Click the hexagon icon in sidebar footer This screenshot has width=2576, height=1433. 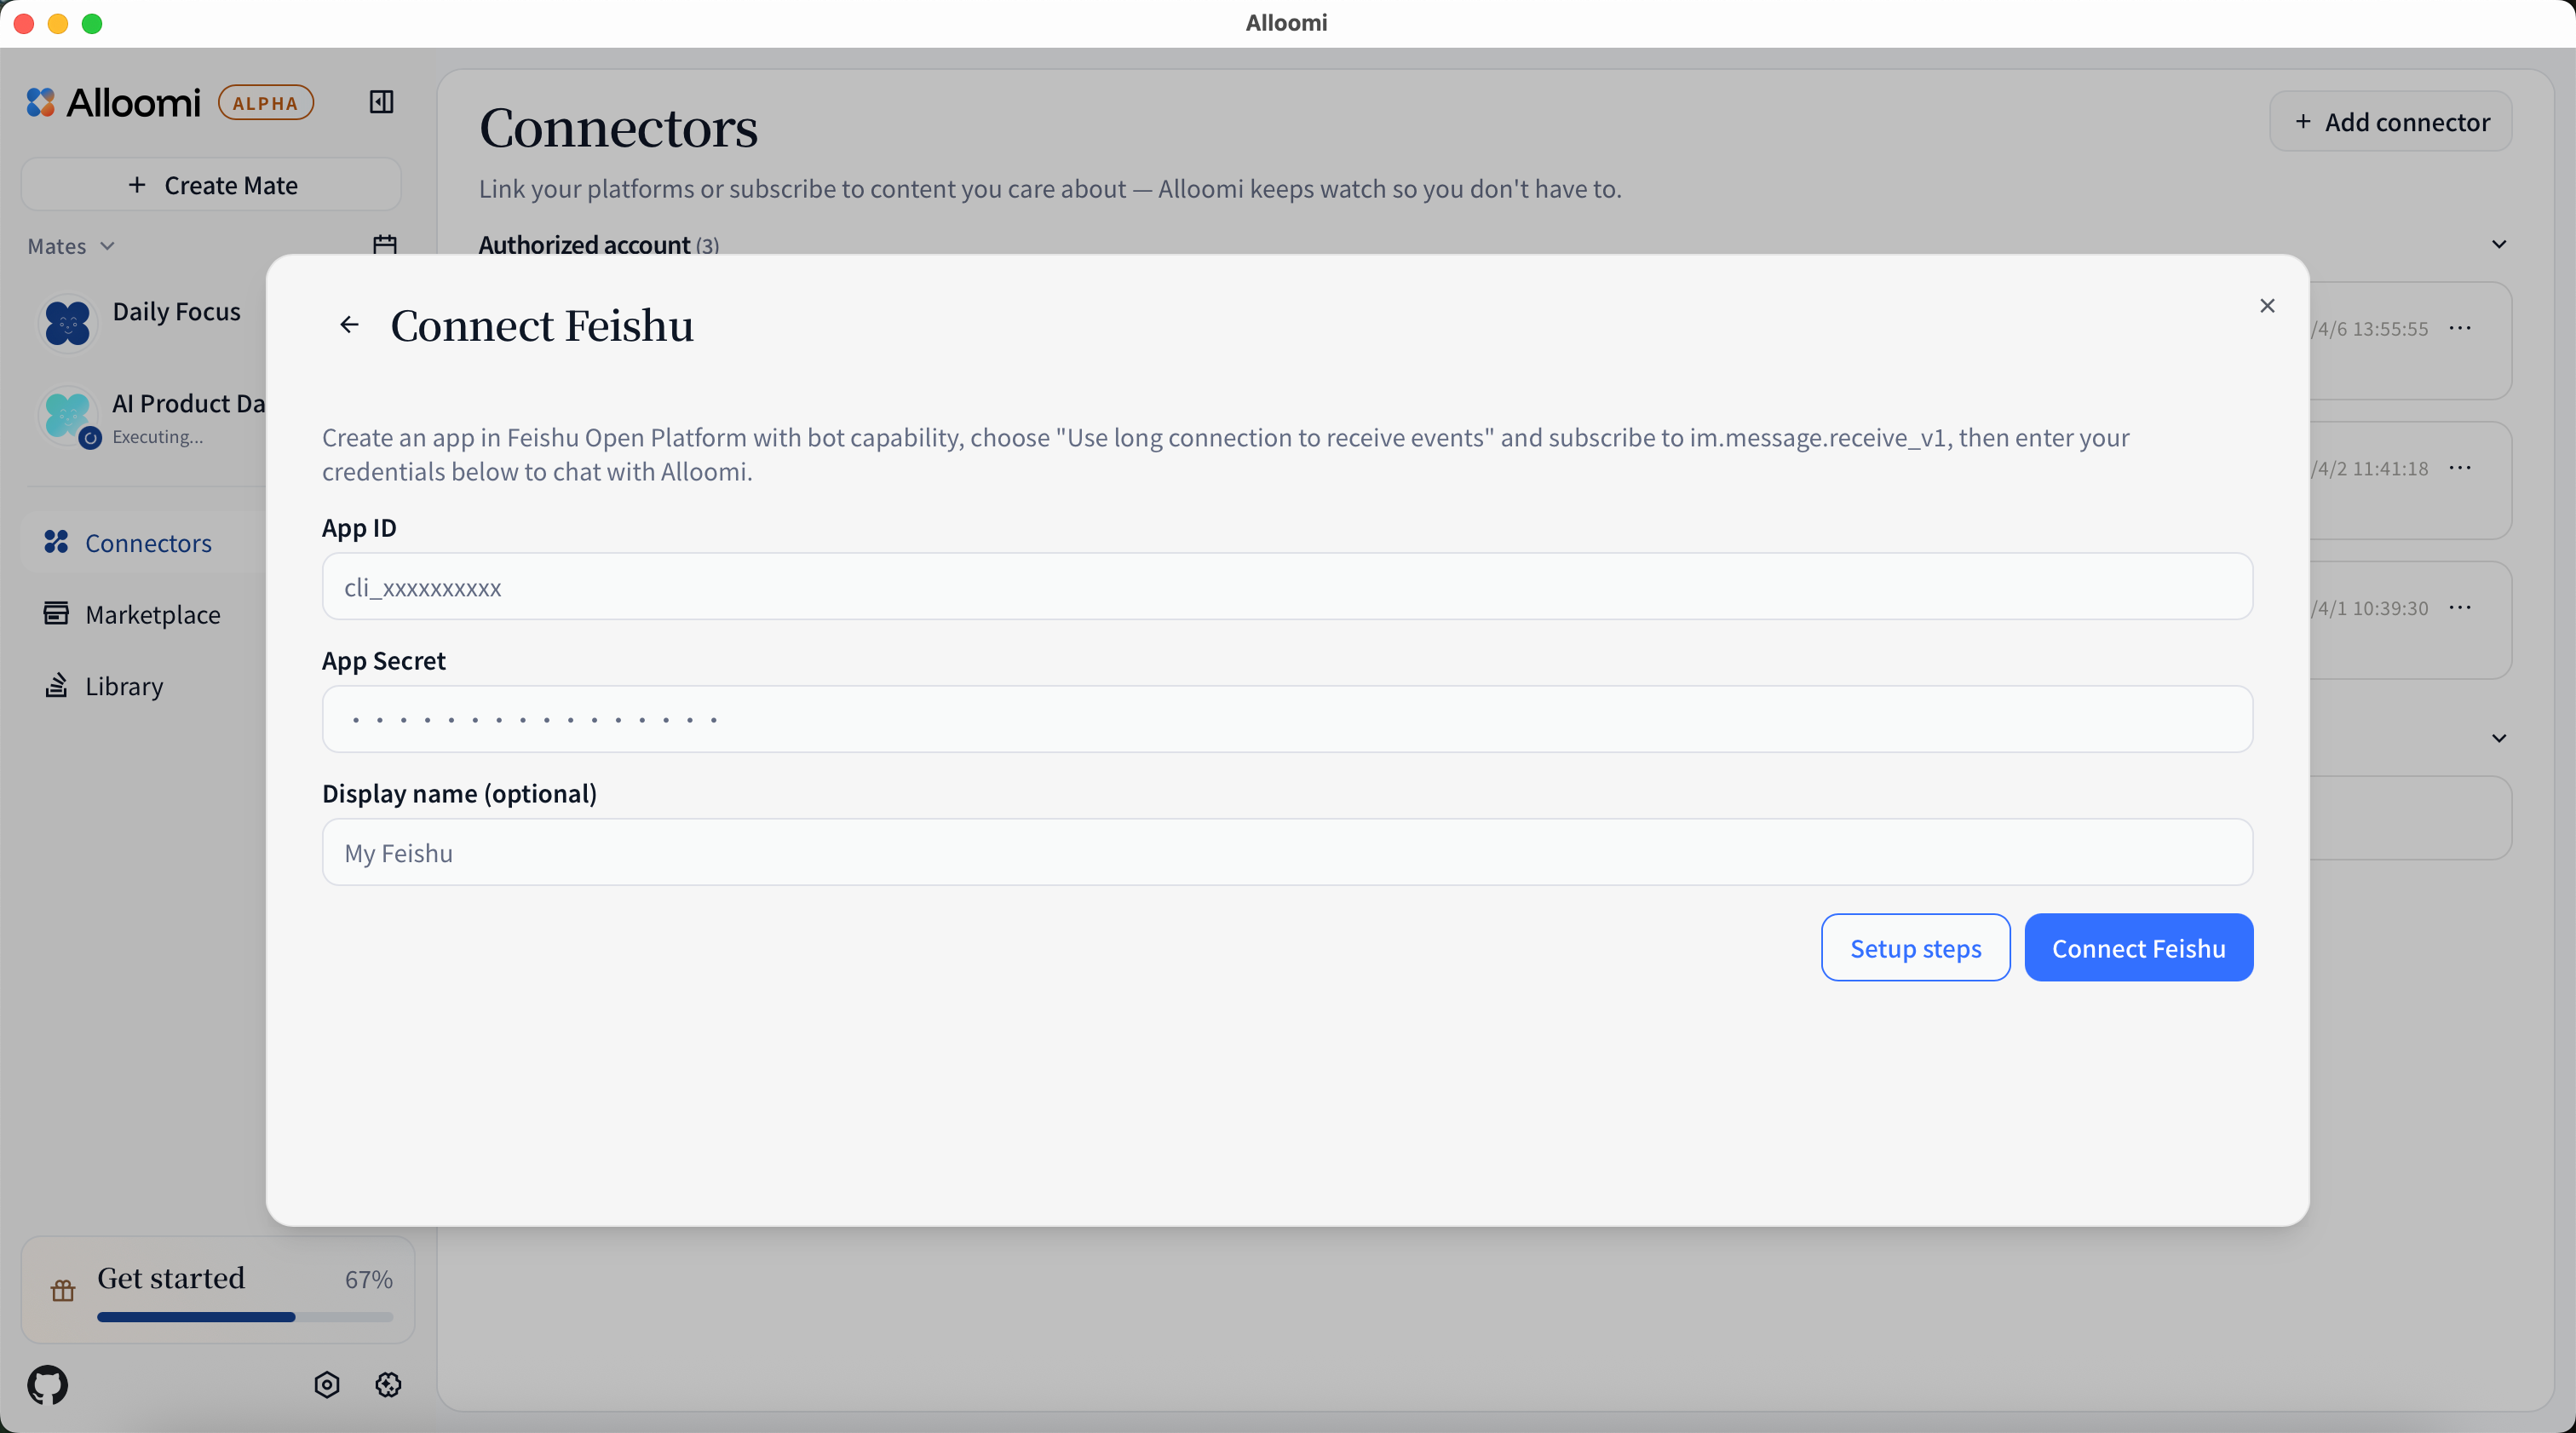(327, 1385)
